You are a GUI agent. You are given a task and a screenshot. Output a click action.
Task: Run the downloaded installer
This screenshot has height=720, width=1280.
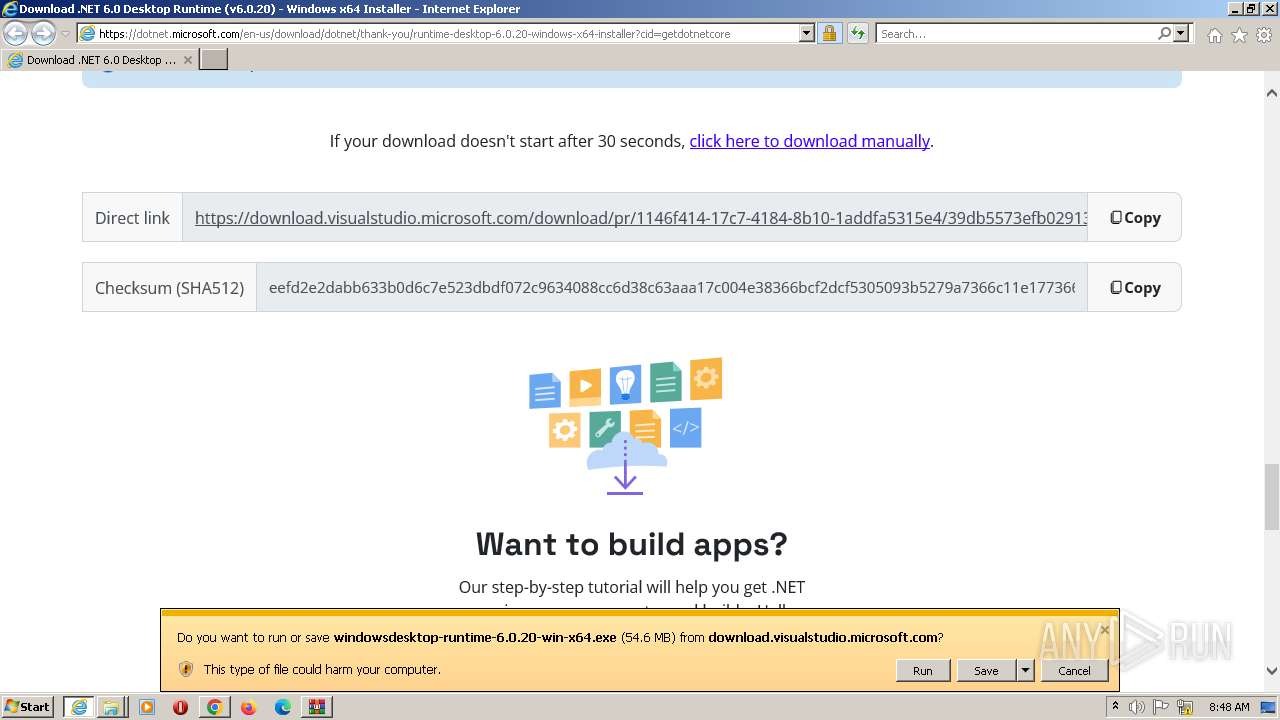coord(922,670)
